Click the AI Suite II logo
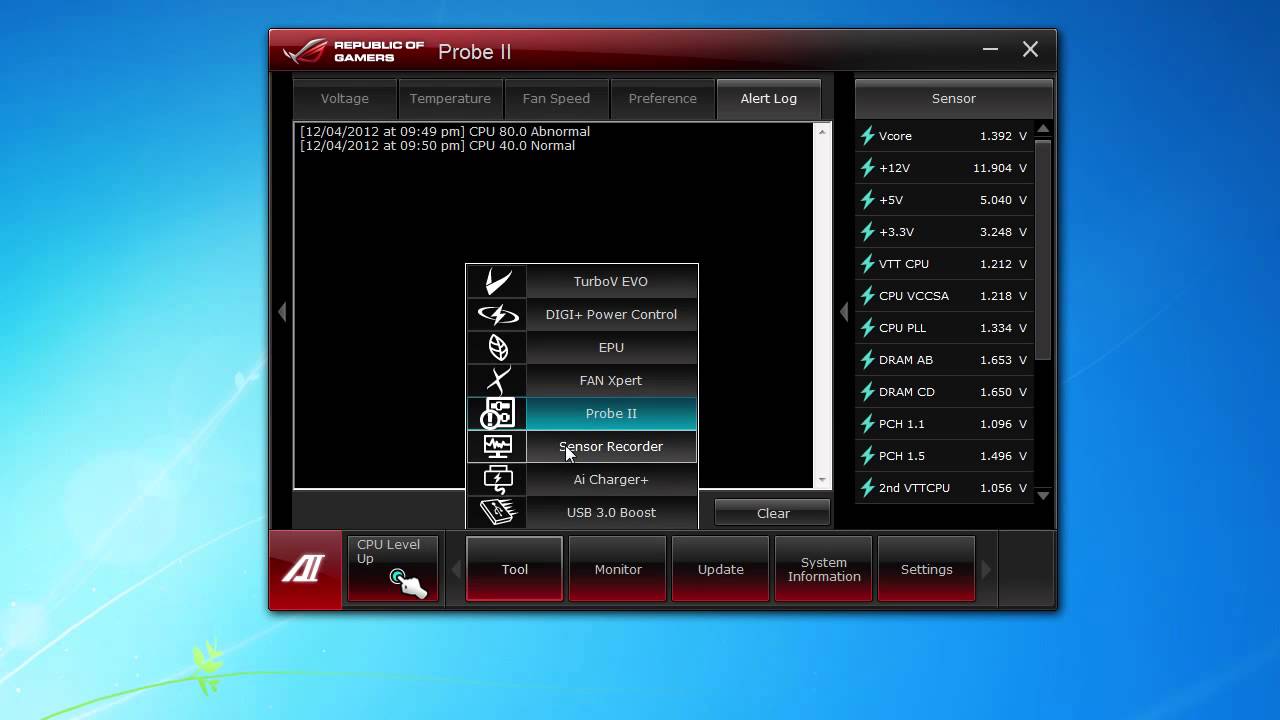This screenshot has height=720, width=1280. point(304,570)
